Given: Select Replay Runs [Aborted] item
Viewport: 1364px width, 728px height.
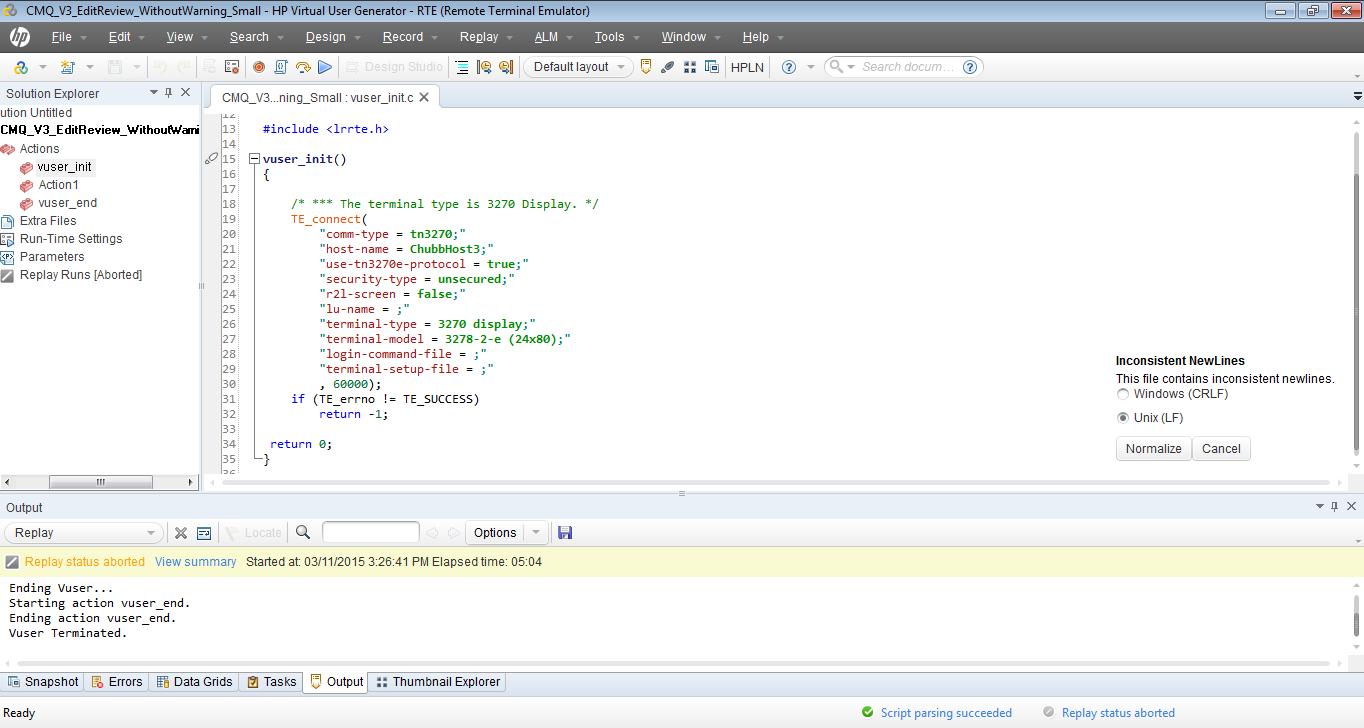Looking at the screenshot, I should (81, 275).
